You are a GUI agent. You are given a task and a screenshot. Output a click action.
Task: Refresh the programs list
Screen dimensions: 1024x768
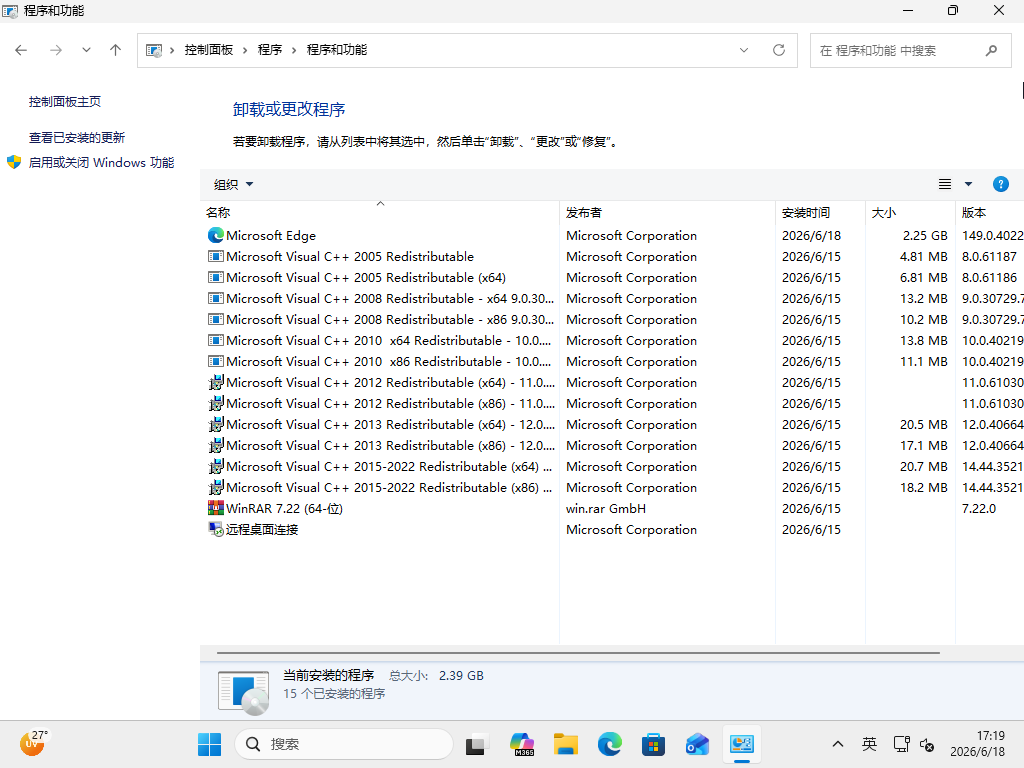778,50
